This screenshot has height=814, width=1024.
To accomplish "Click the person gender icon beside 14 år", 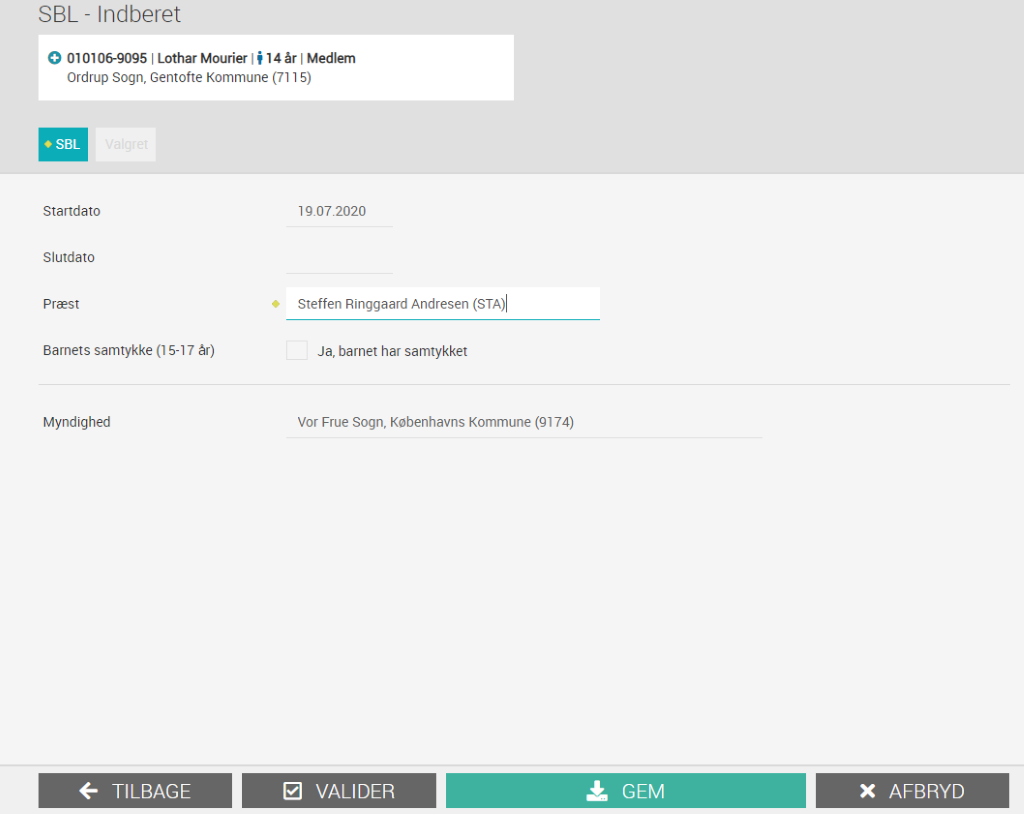I will [260, 58].
